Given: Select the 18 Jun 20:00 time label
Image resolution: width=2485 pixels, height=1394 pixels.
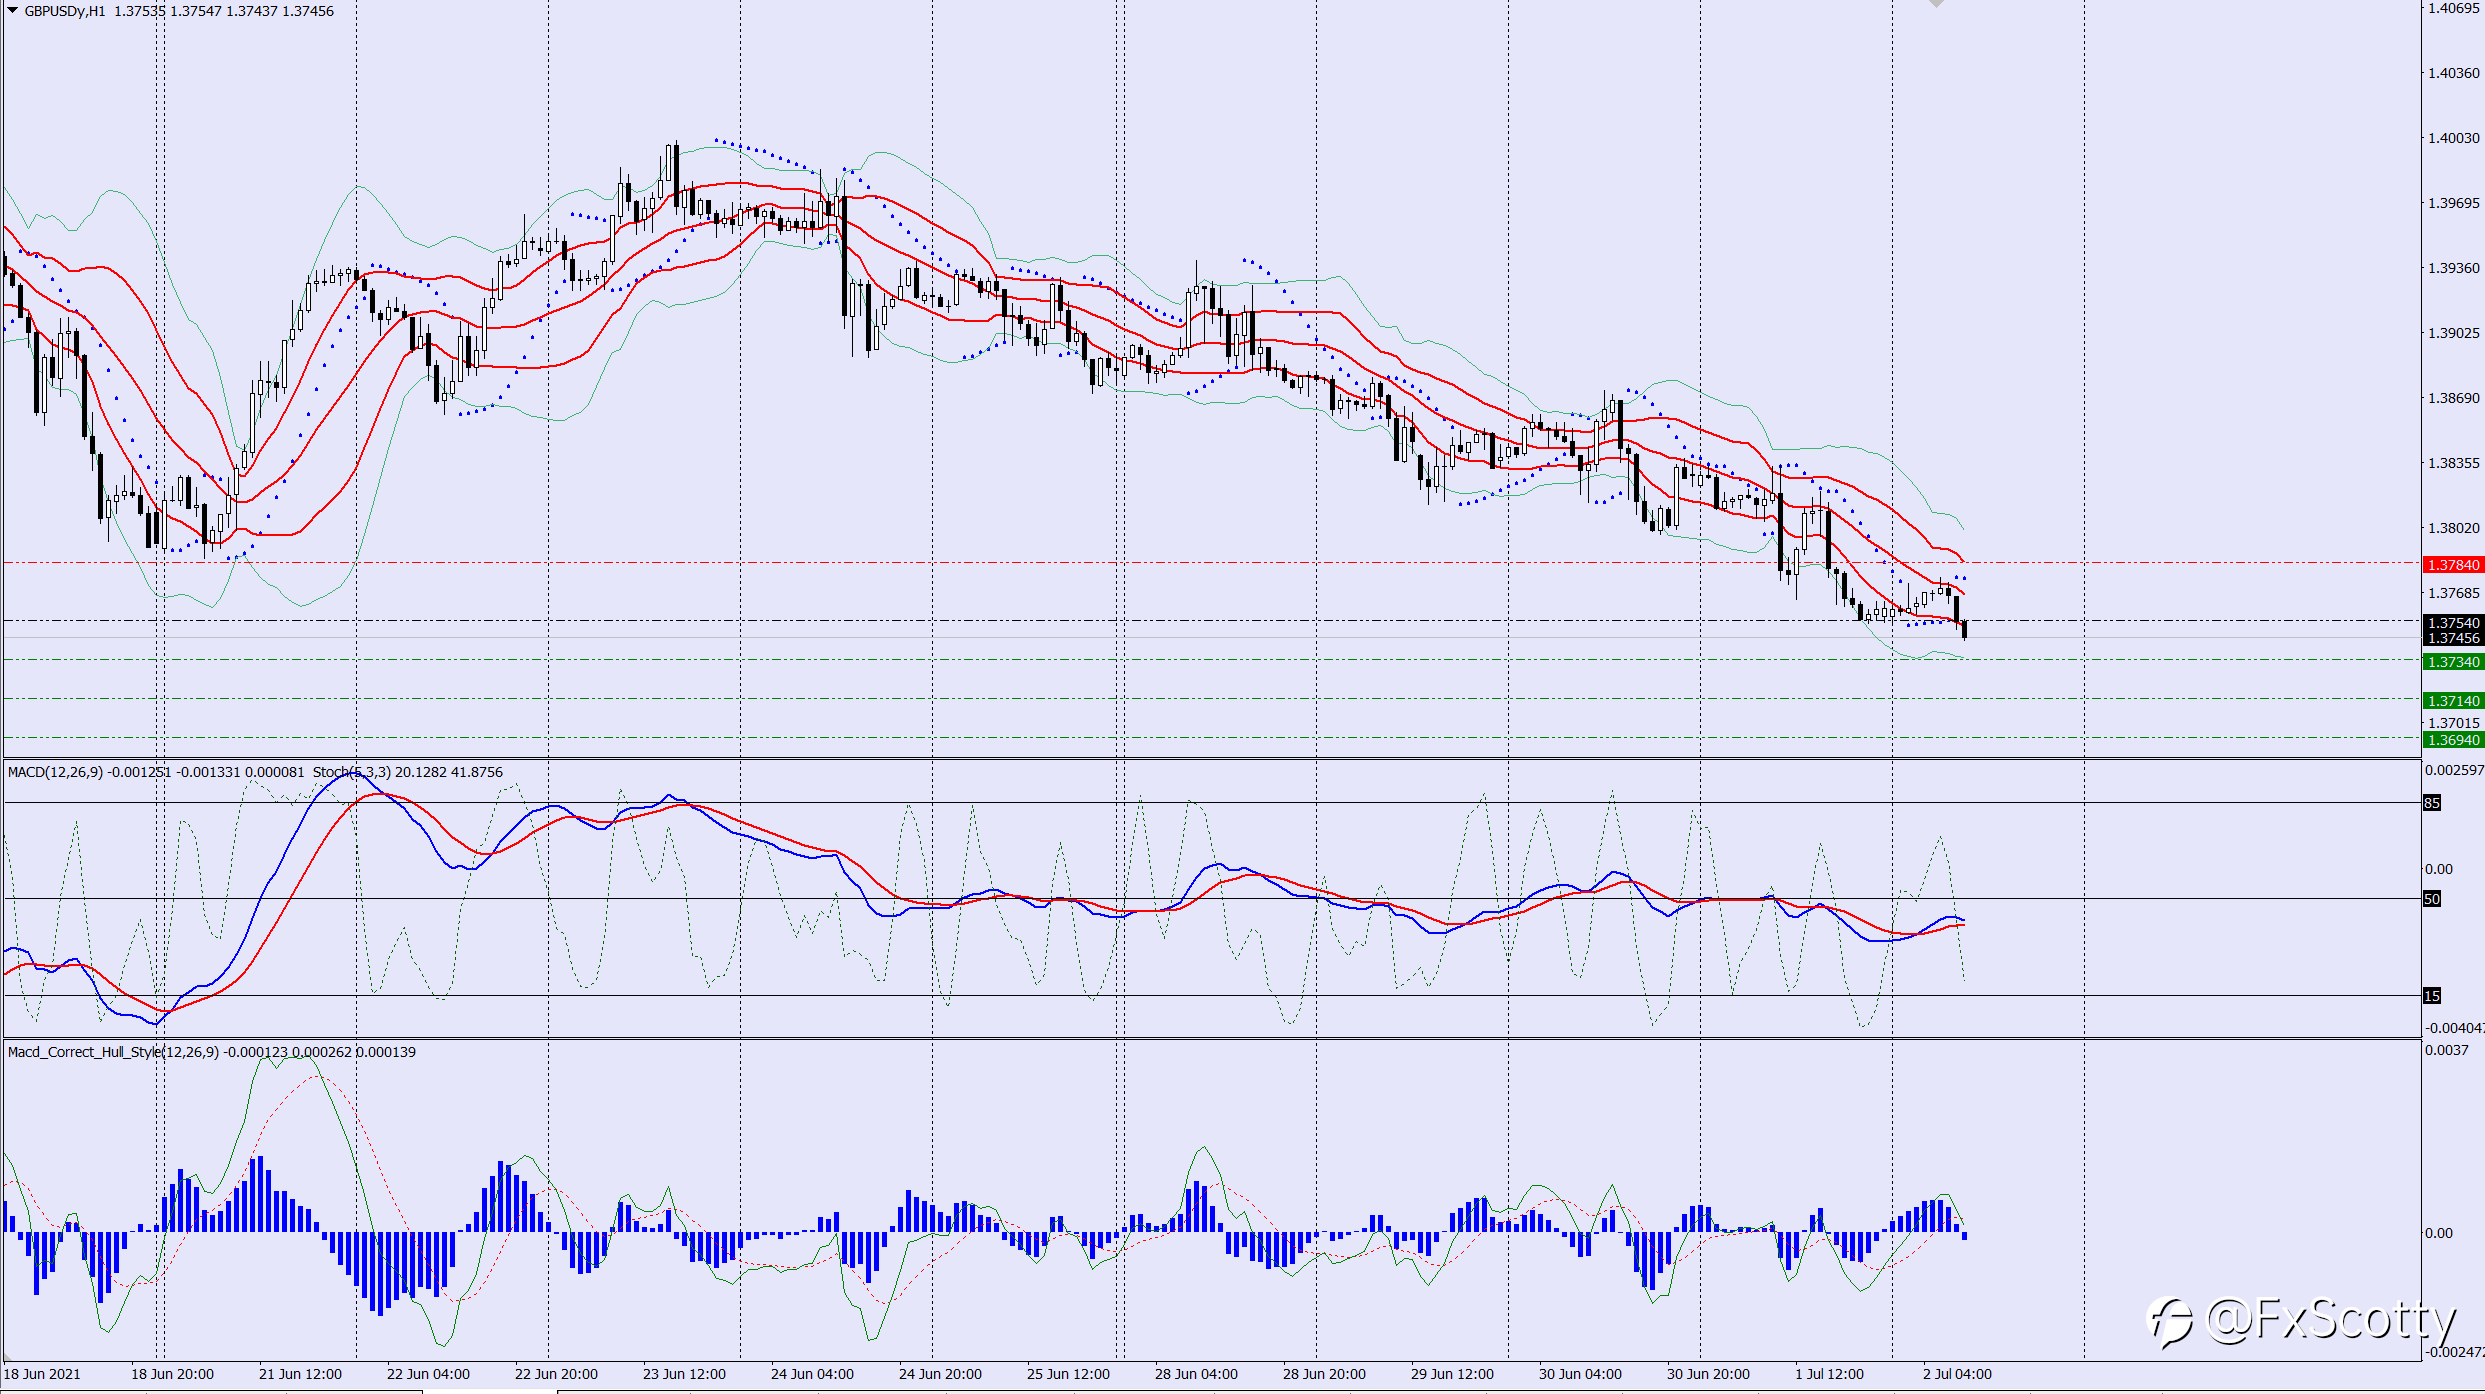Looking at the screenshot, I should click(172, 1374).
